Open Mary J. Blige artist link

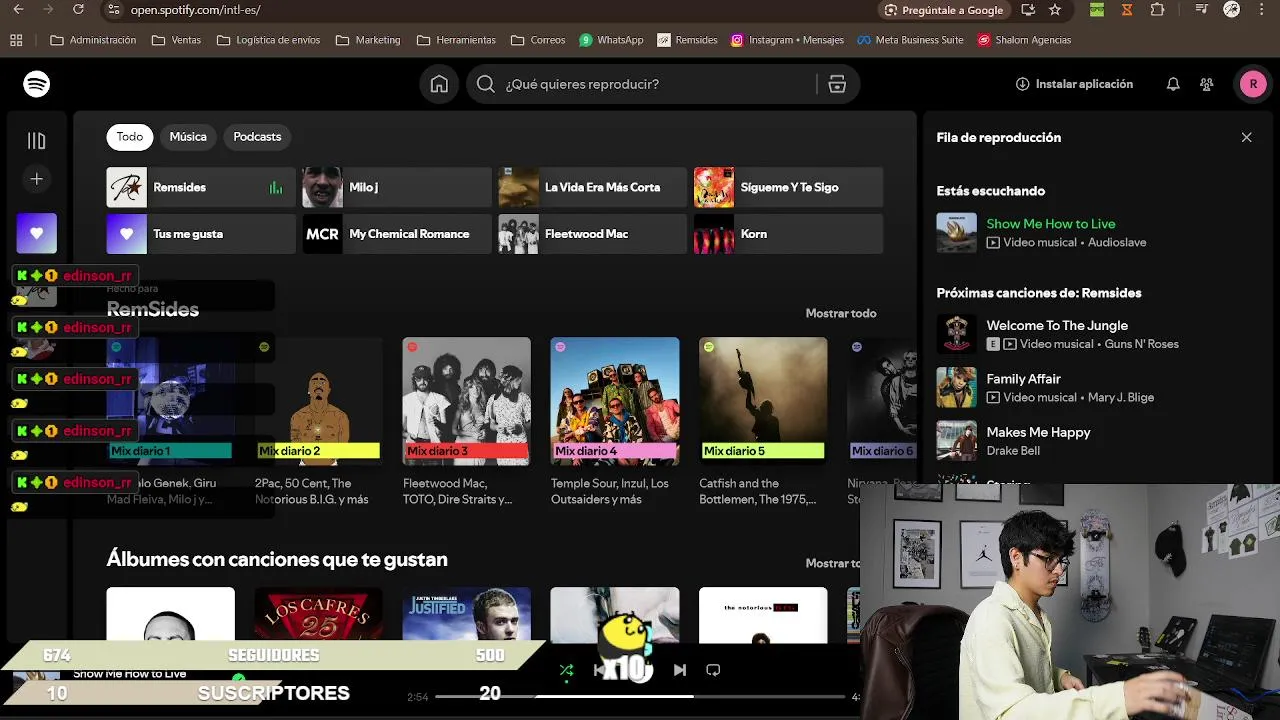[x=1121, y=397]
